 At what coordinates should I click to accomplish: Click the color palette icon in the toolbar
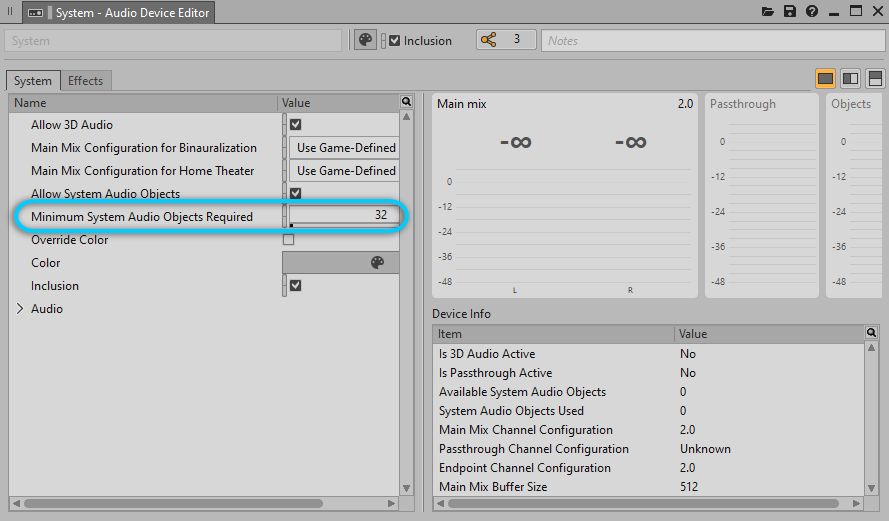(x=366, y=40)
